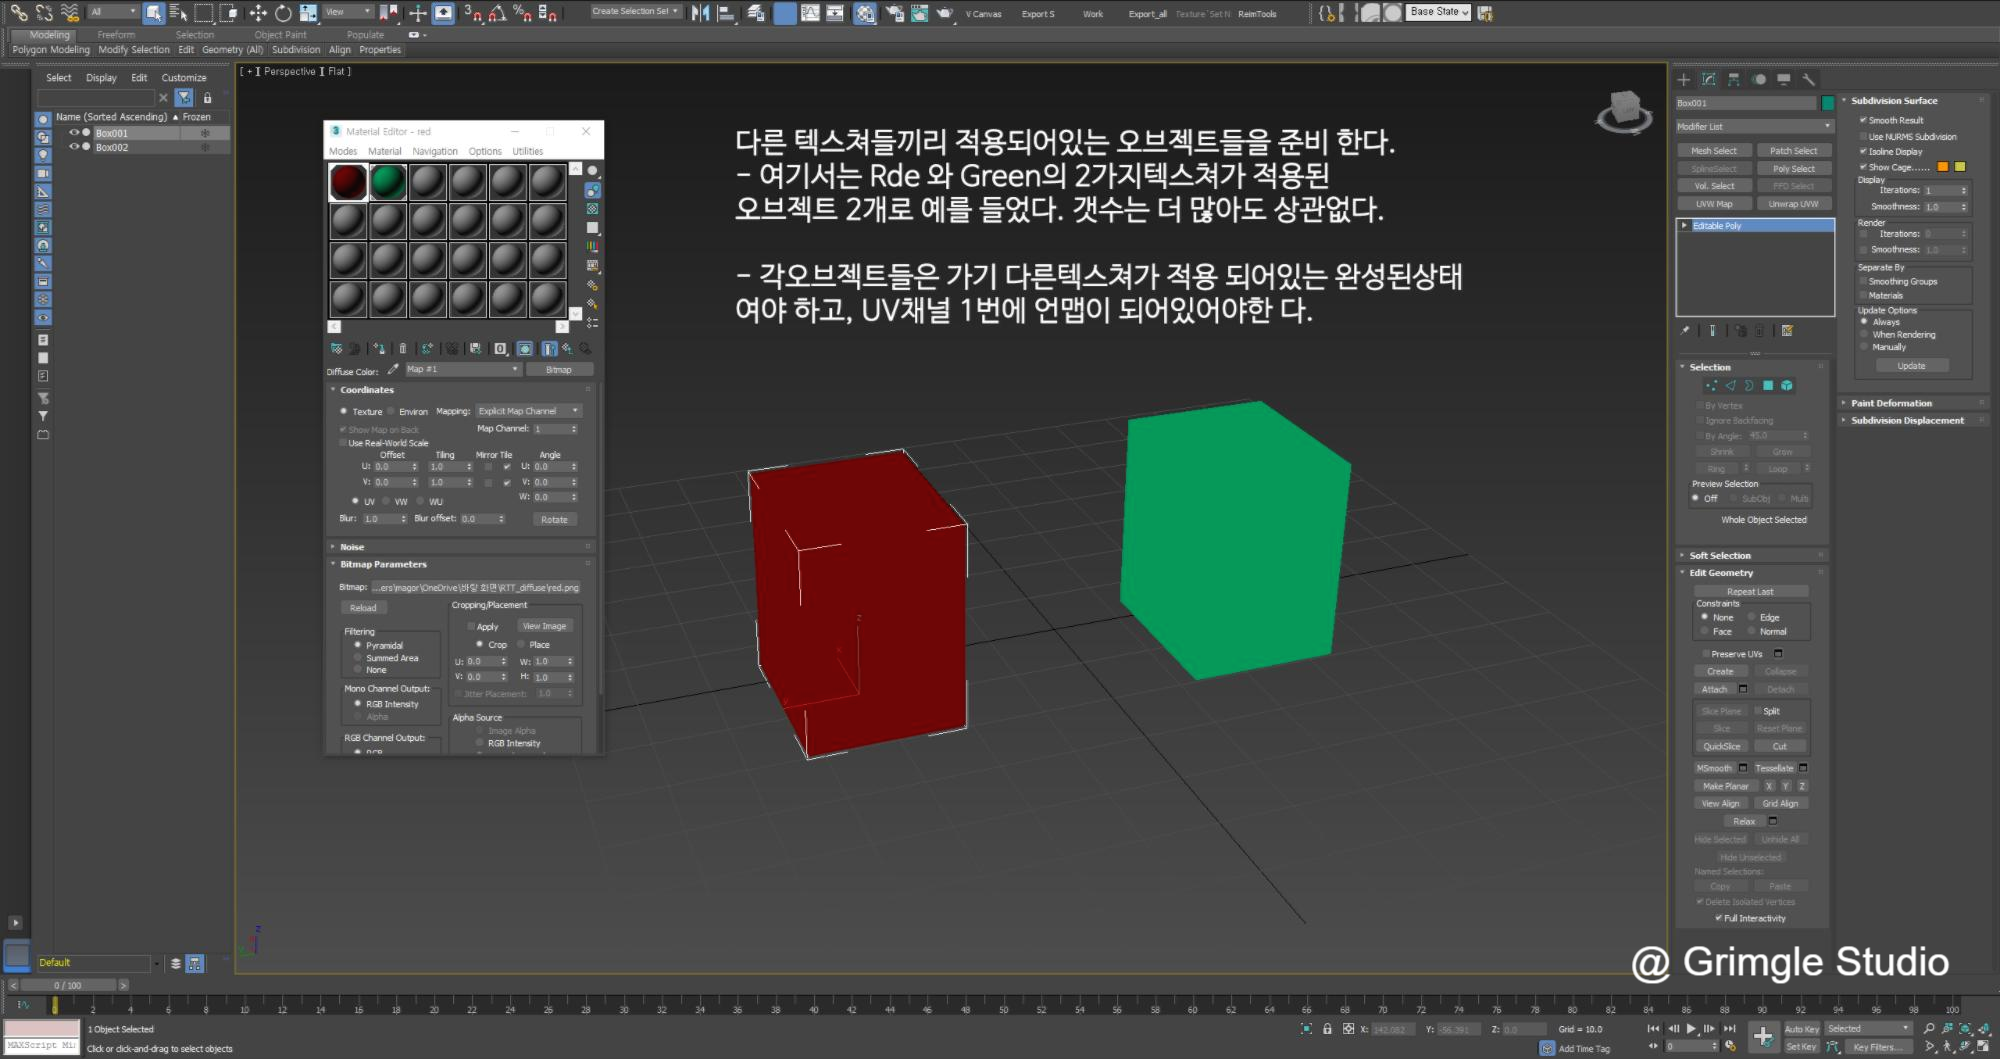Enable Preserve UVs checkbox
Viewport: 2000px width, 1059px height.
[1706, 654]
